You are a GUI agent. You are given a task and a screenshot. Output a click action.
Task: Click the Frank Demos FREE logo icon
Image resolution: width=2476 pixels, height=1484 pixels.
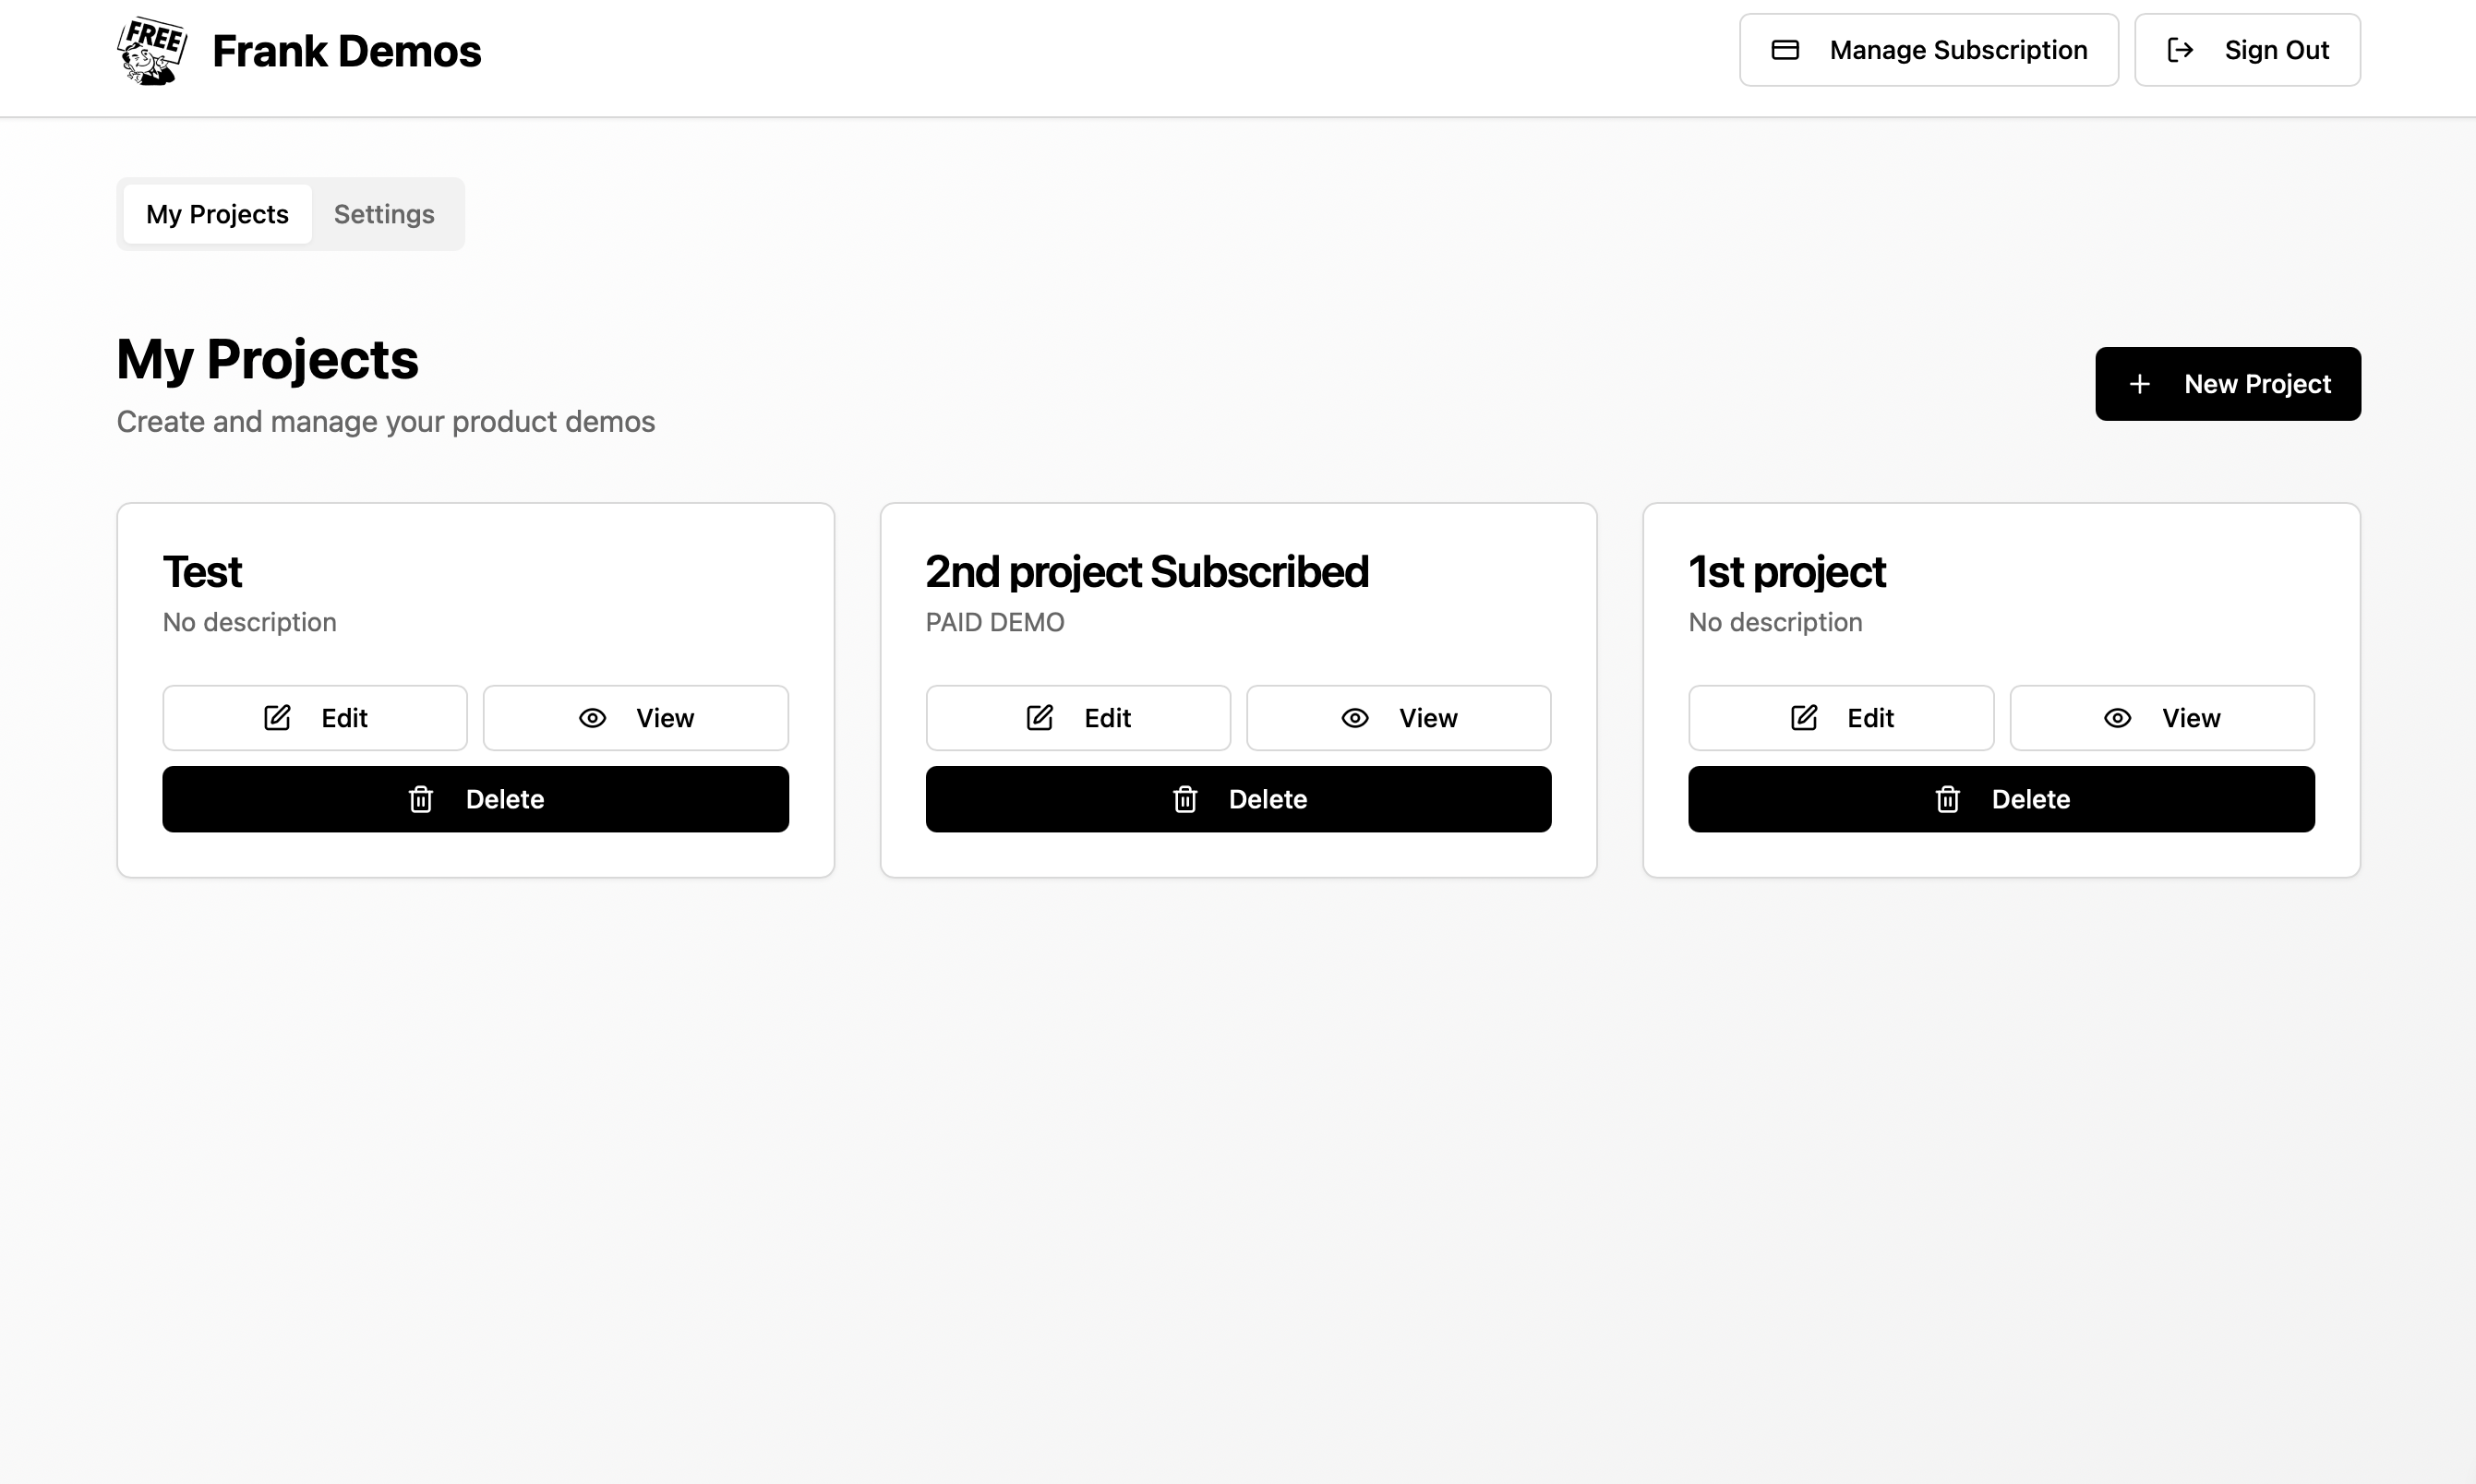click(x=152, y=50)
